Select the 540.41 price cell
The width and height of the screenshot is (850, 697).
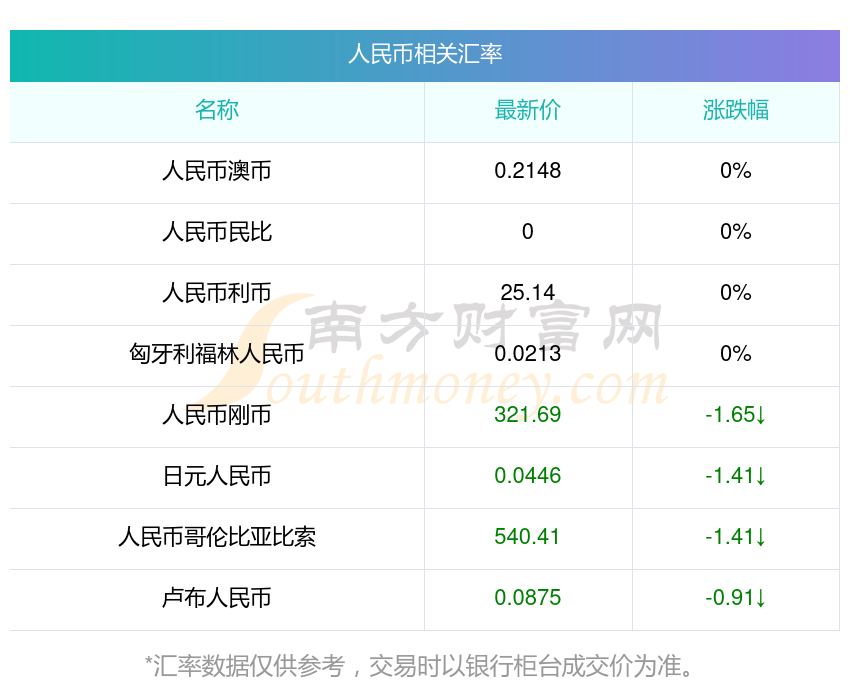click(x=528, y=537)
